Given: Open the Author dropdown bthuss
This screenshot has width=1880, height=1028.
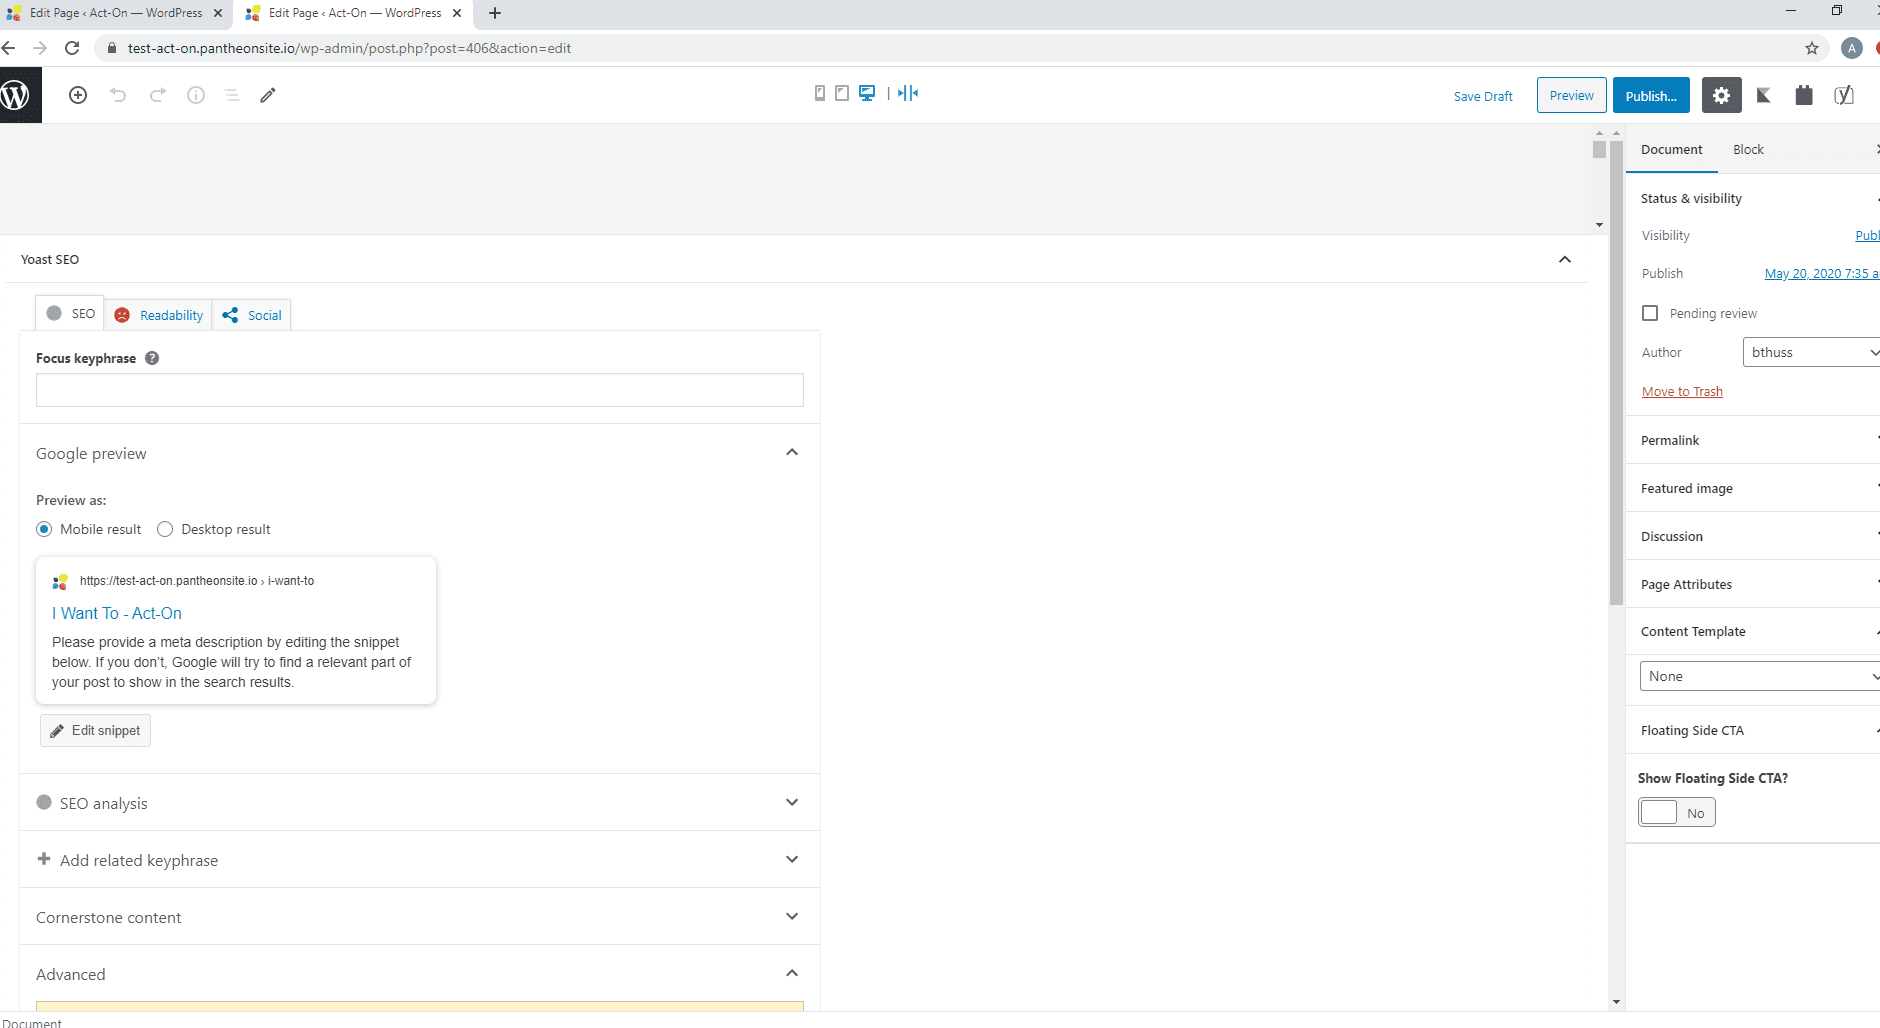Looking at the screenshot, I should click(1812, 352).
